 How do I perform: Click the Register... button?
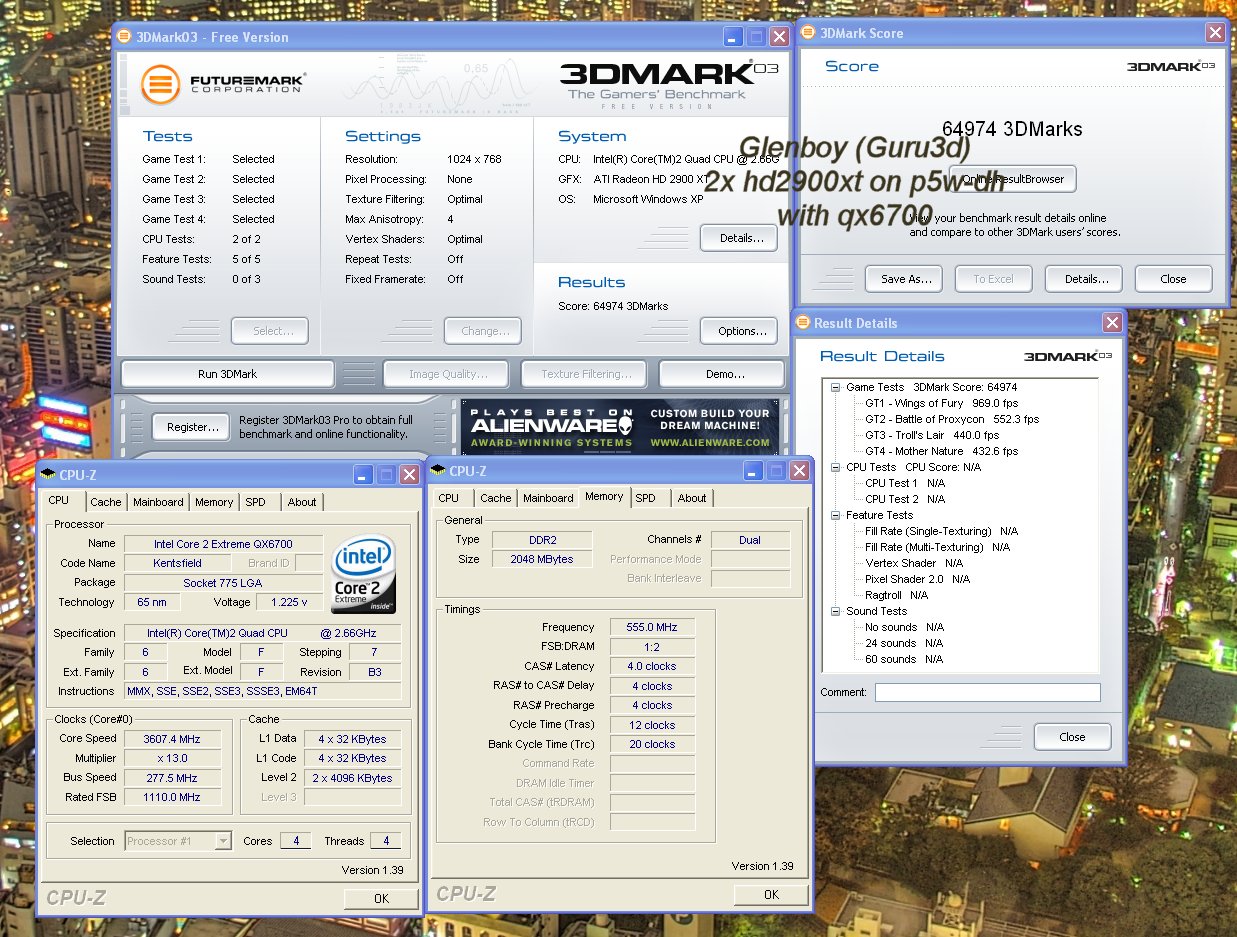[x=192, y=427]
